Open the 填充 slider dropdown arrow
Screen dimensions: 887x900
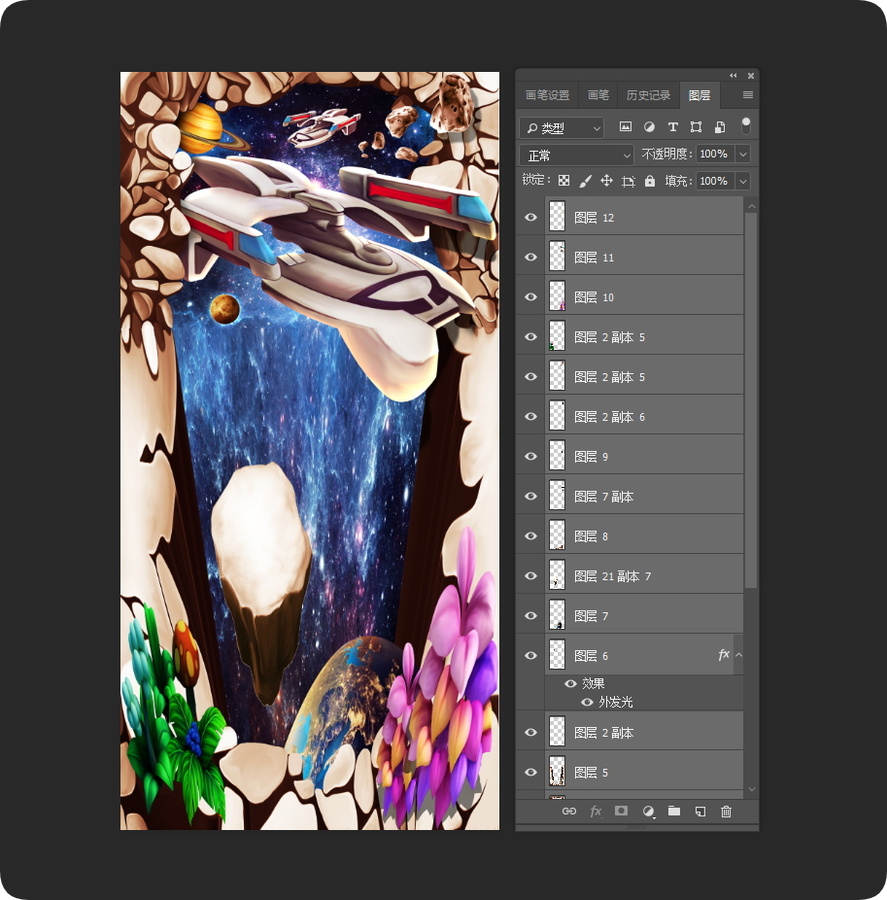point(743,181)
